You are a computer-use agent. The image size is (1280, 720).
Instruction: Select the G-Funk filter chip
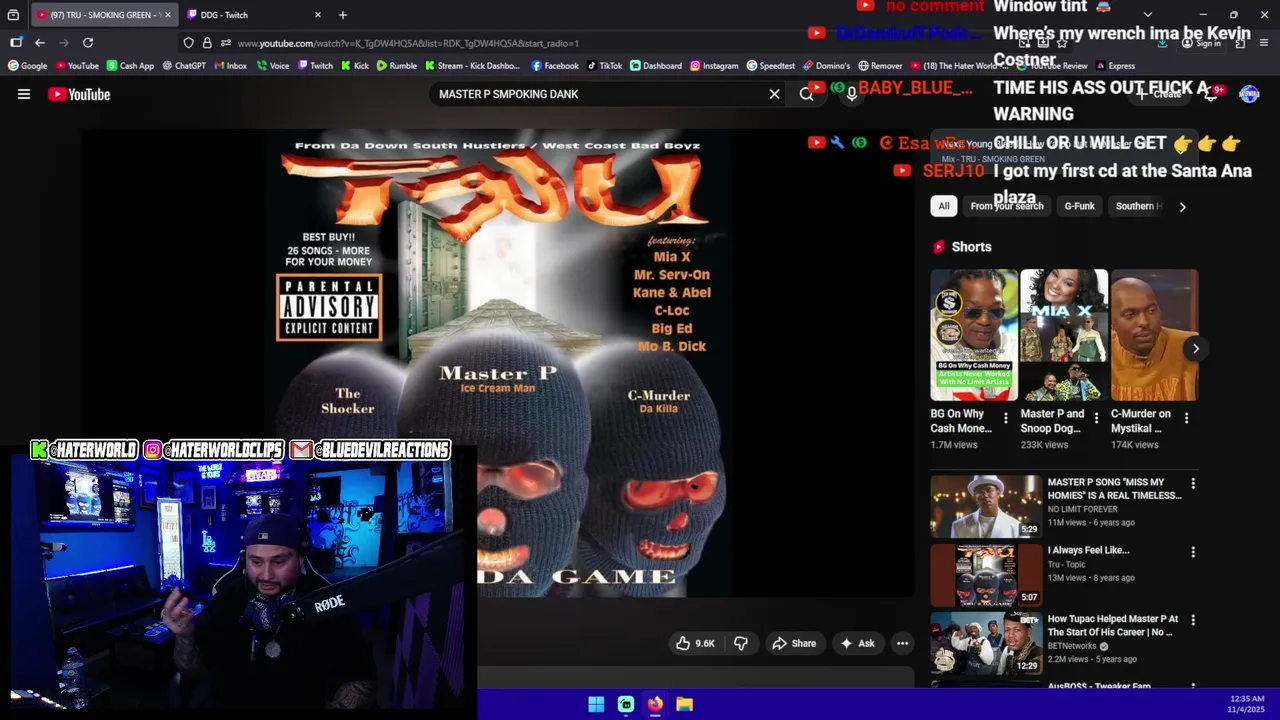click(x=1079, y=206)
